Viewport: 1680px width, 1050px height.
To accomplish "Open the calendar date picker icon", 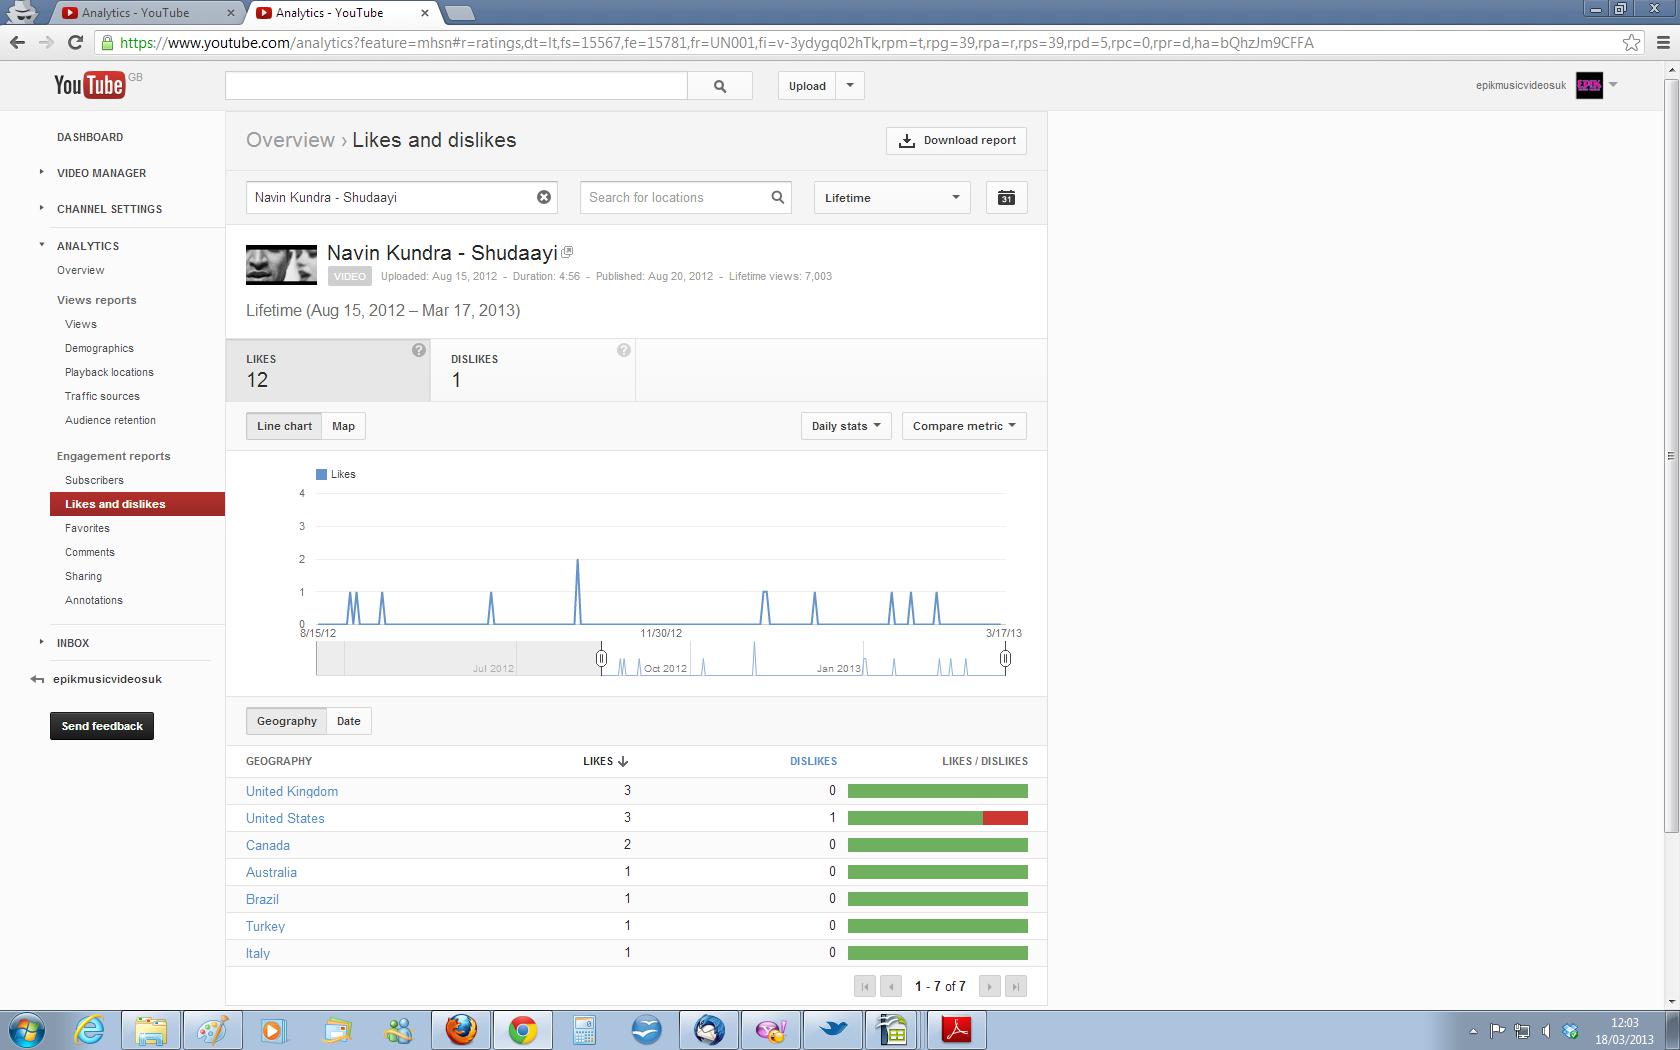I will [1006, 198].
